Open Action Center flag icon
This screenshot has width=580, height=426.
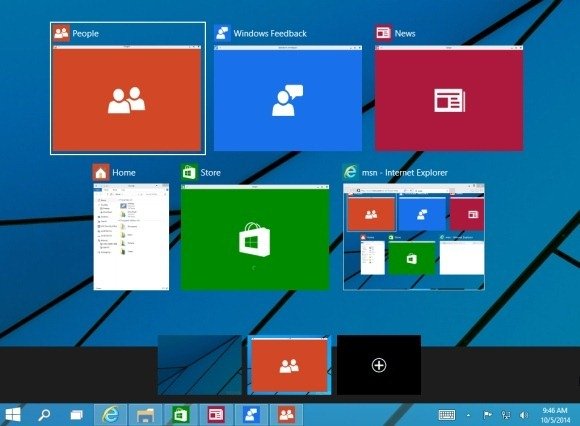(488, 415)
